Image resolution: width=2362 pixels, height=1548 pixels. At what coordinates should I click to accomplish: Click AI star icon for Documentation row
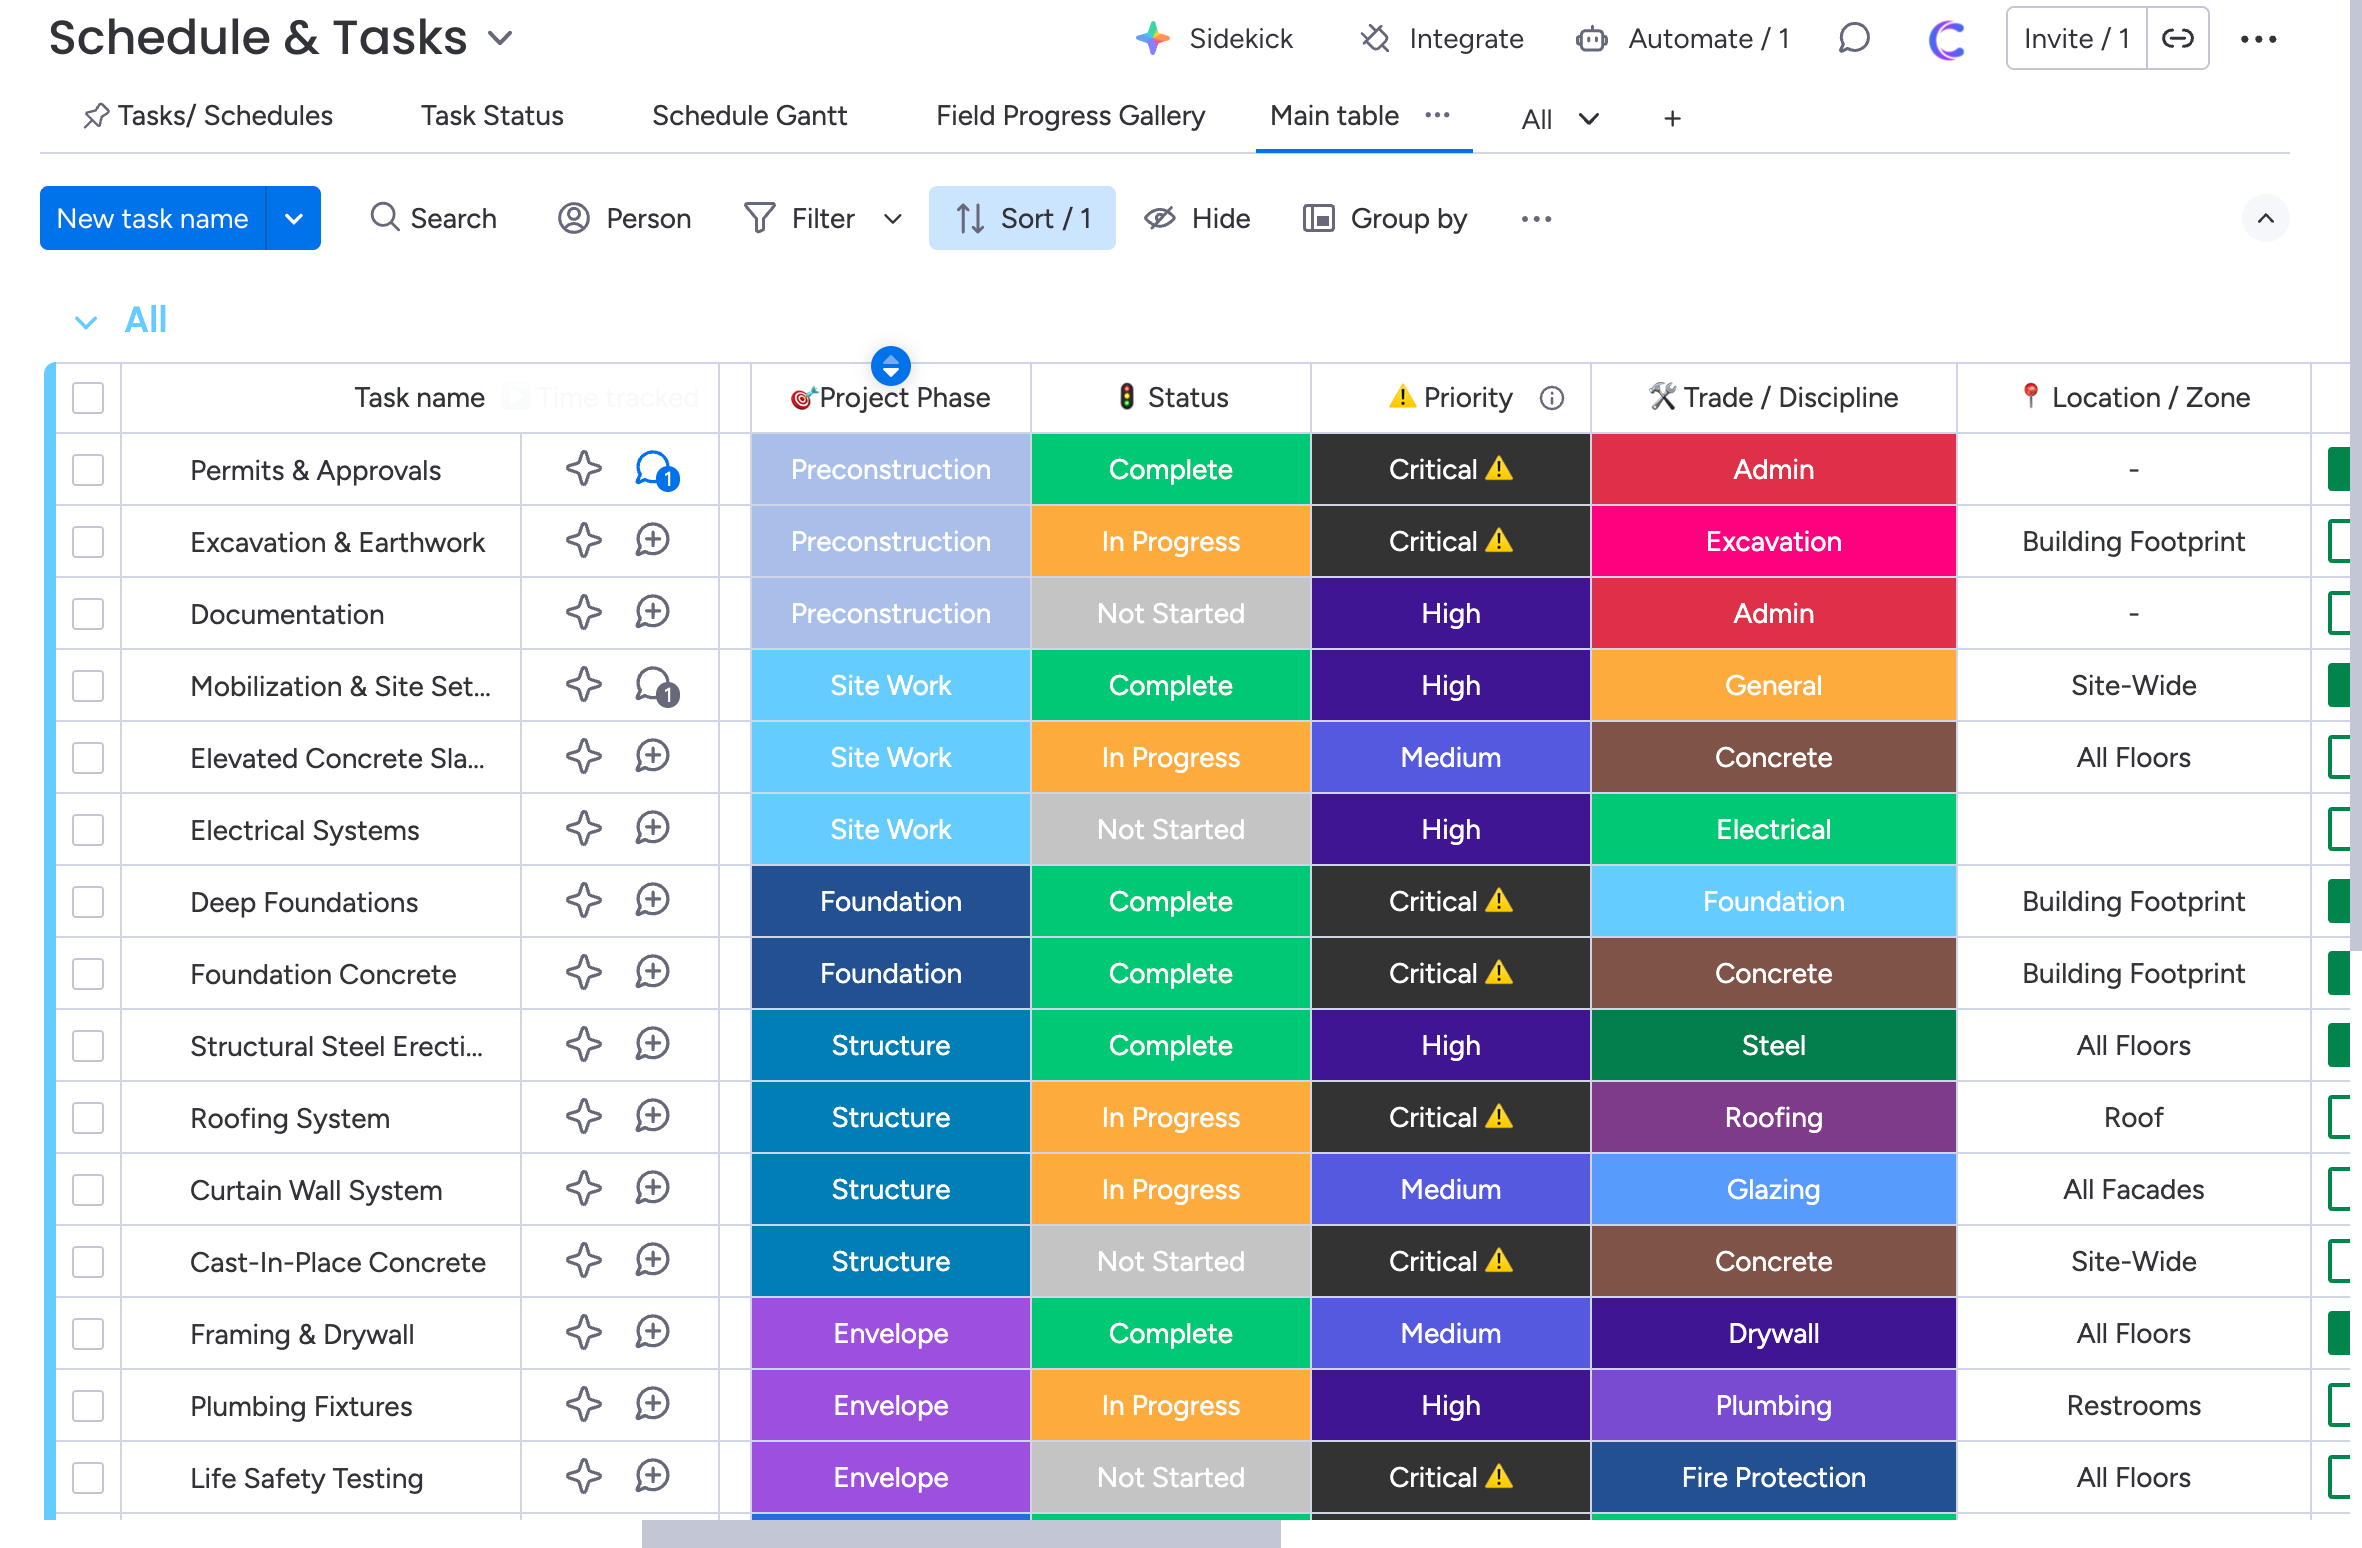click(584, 613)
